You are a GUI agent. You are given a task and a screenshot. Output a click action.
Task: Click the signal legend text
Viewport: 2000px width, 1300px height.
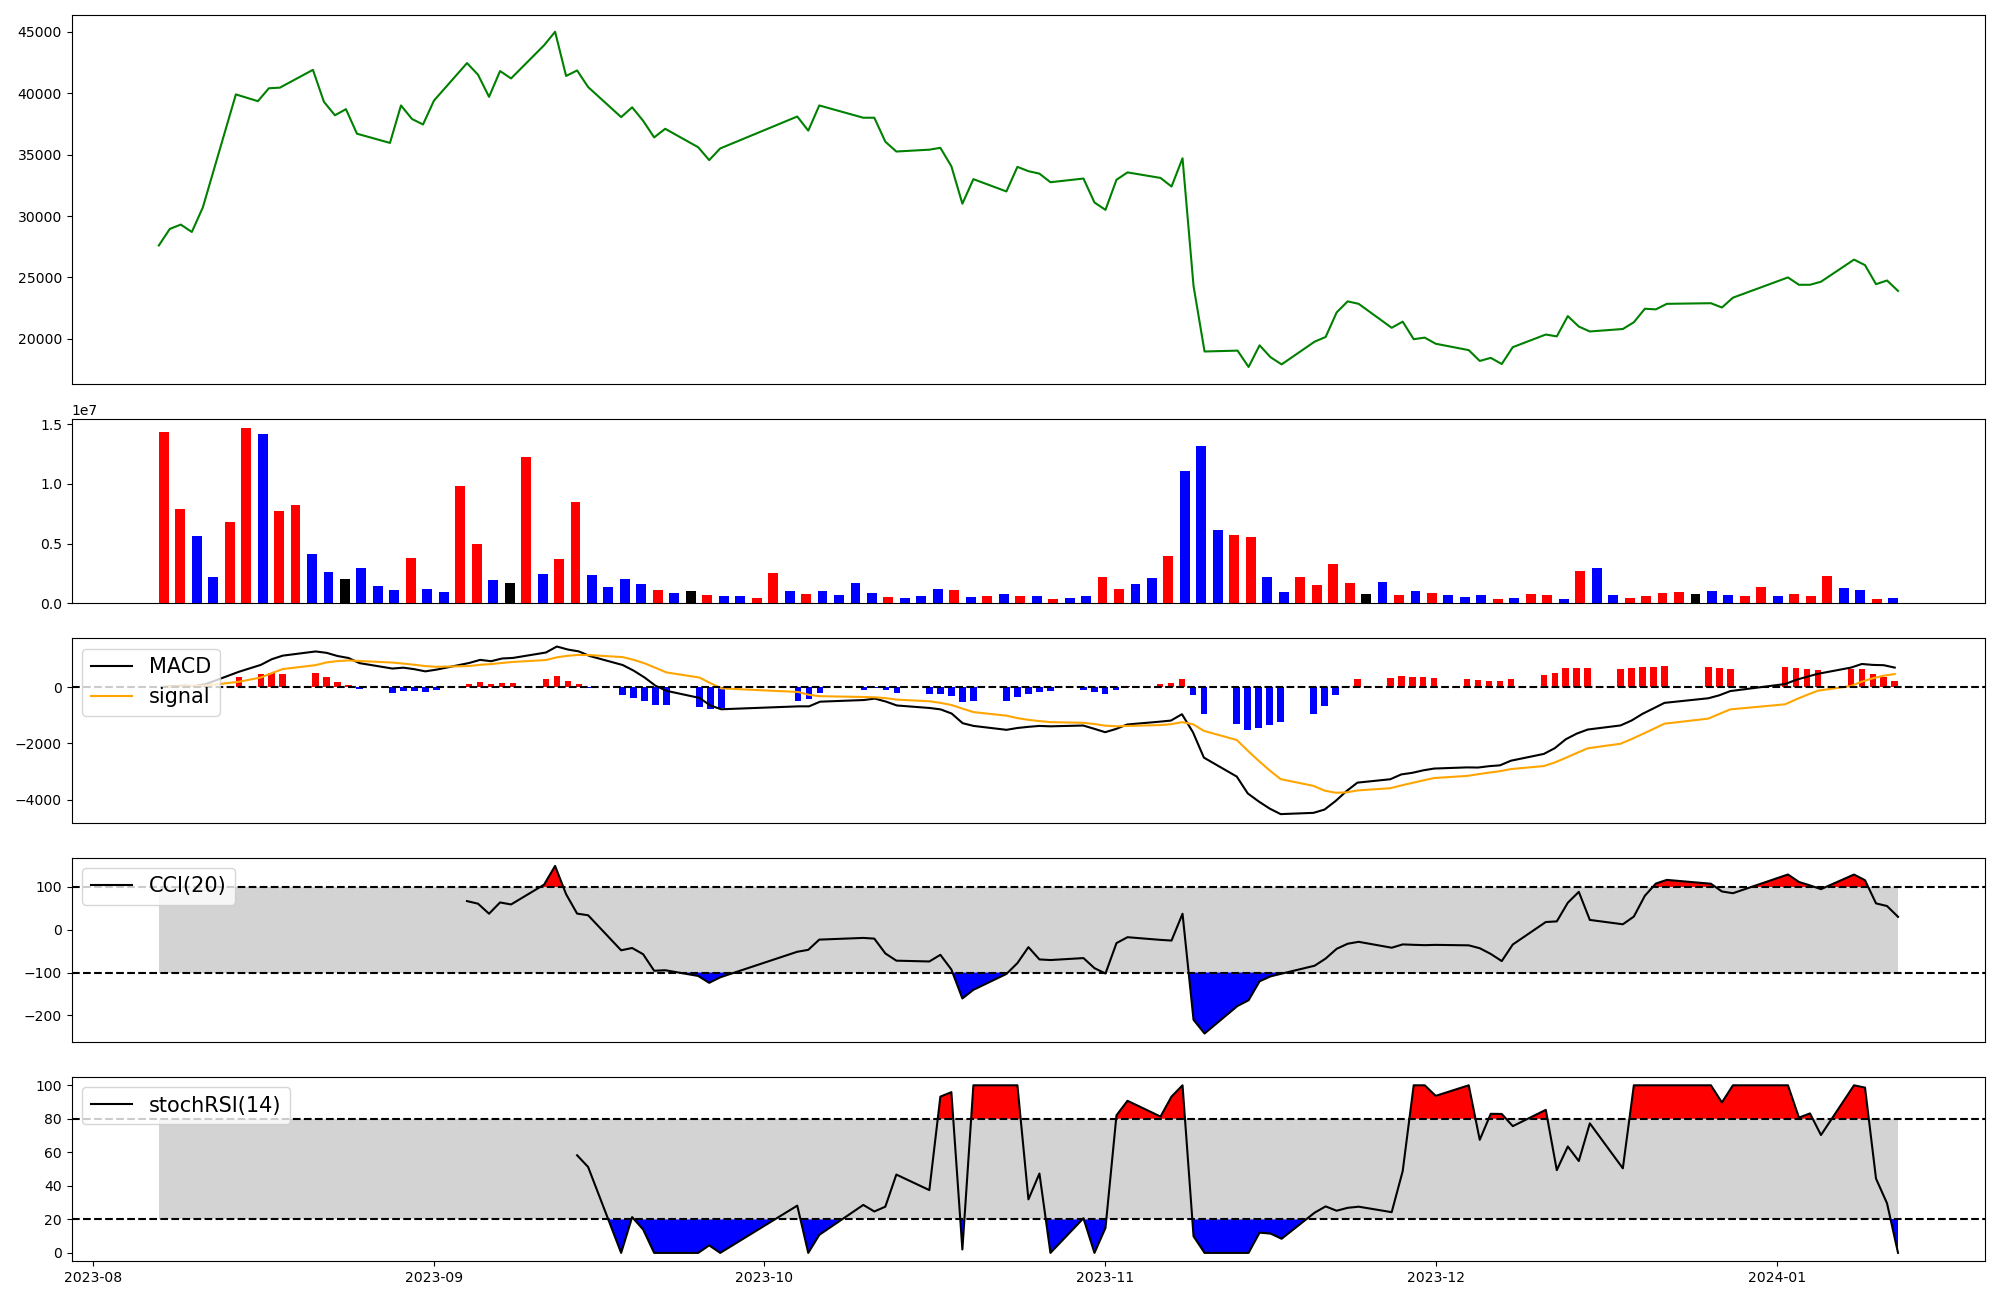click(x=179, y=696)
